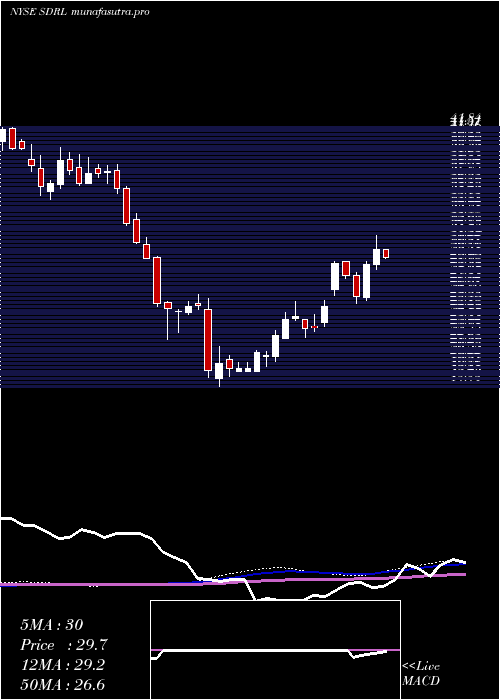
Task: Click the Price : 29.7 value
Action: (63, 645)
